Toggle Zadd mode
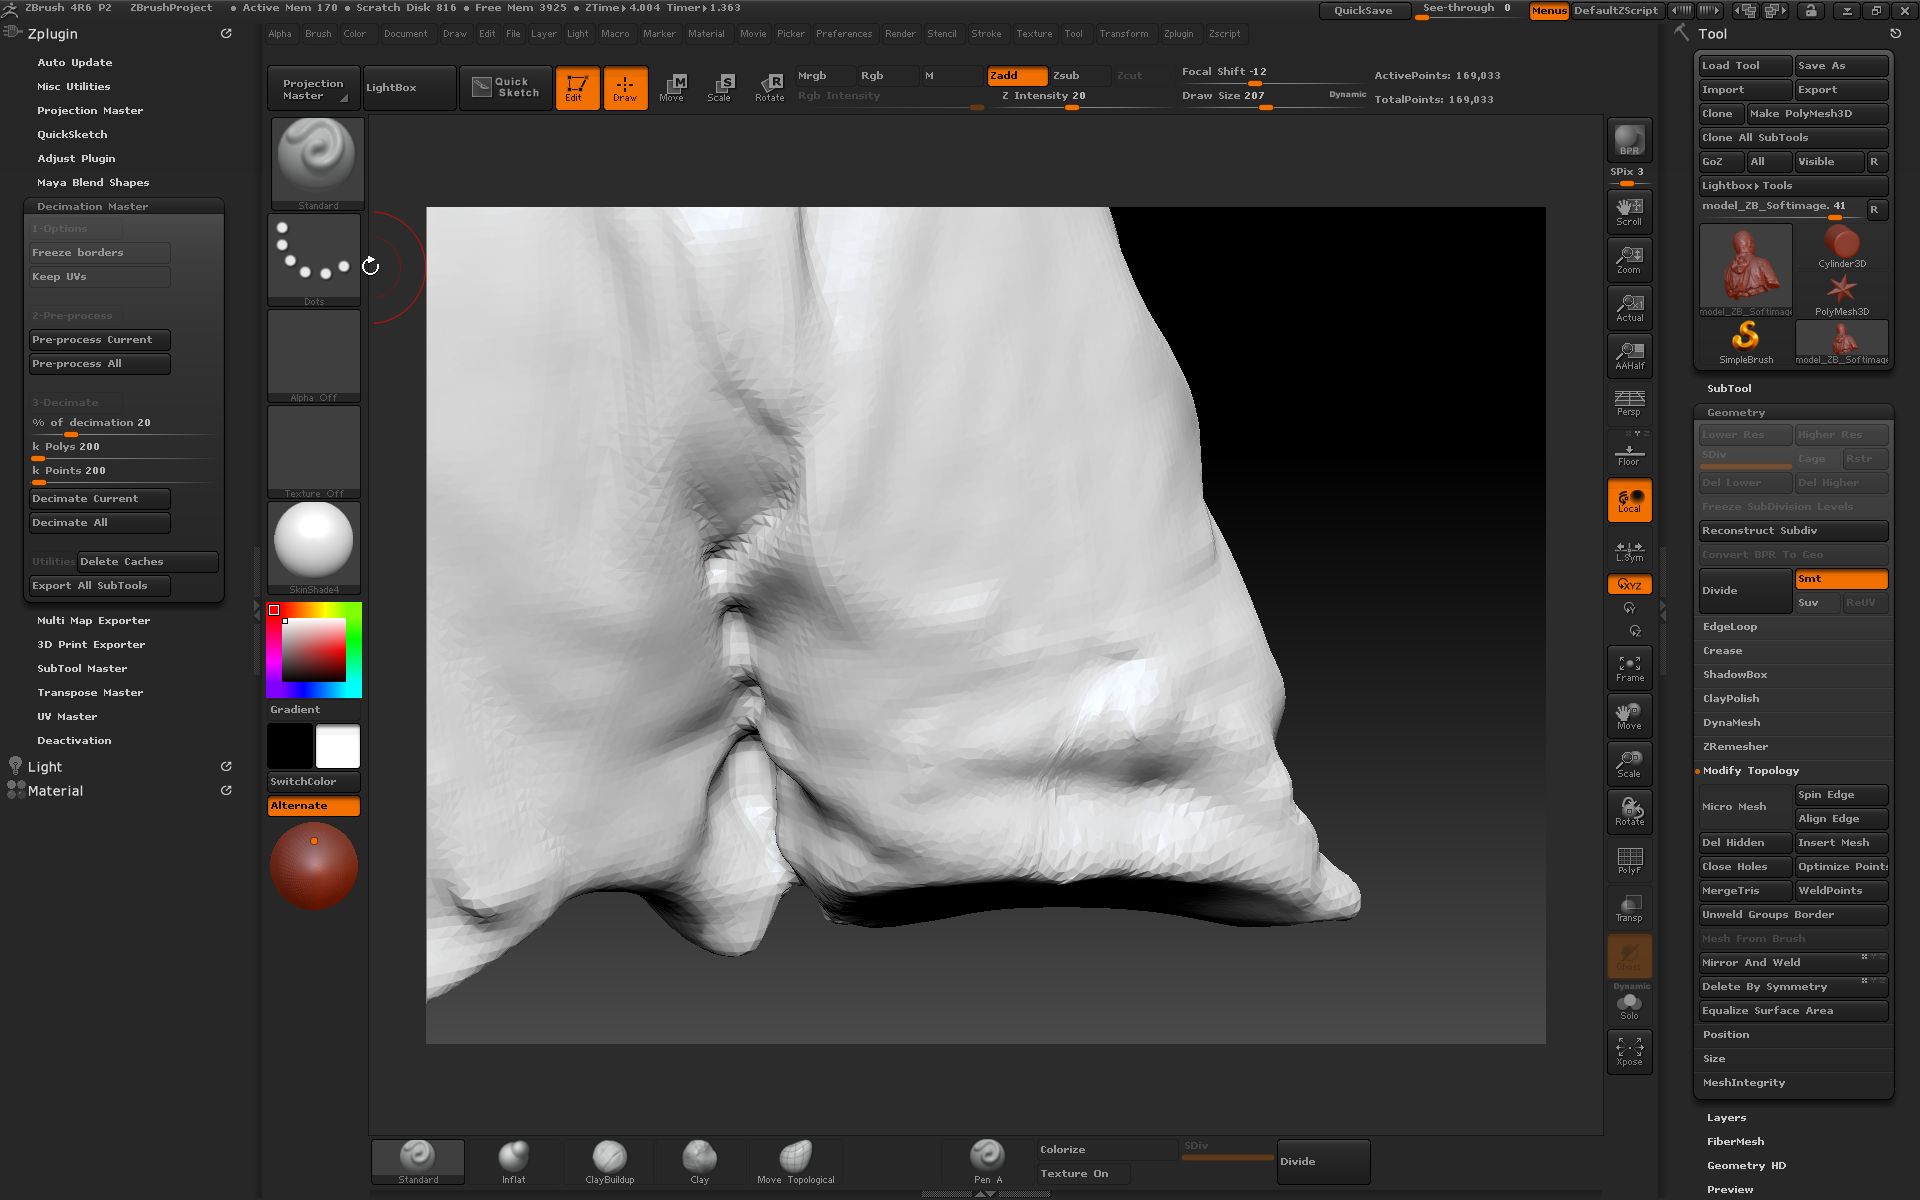1920x1200 pixels. pos(1017,76)
